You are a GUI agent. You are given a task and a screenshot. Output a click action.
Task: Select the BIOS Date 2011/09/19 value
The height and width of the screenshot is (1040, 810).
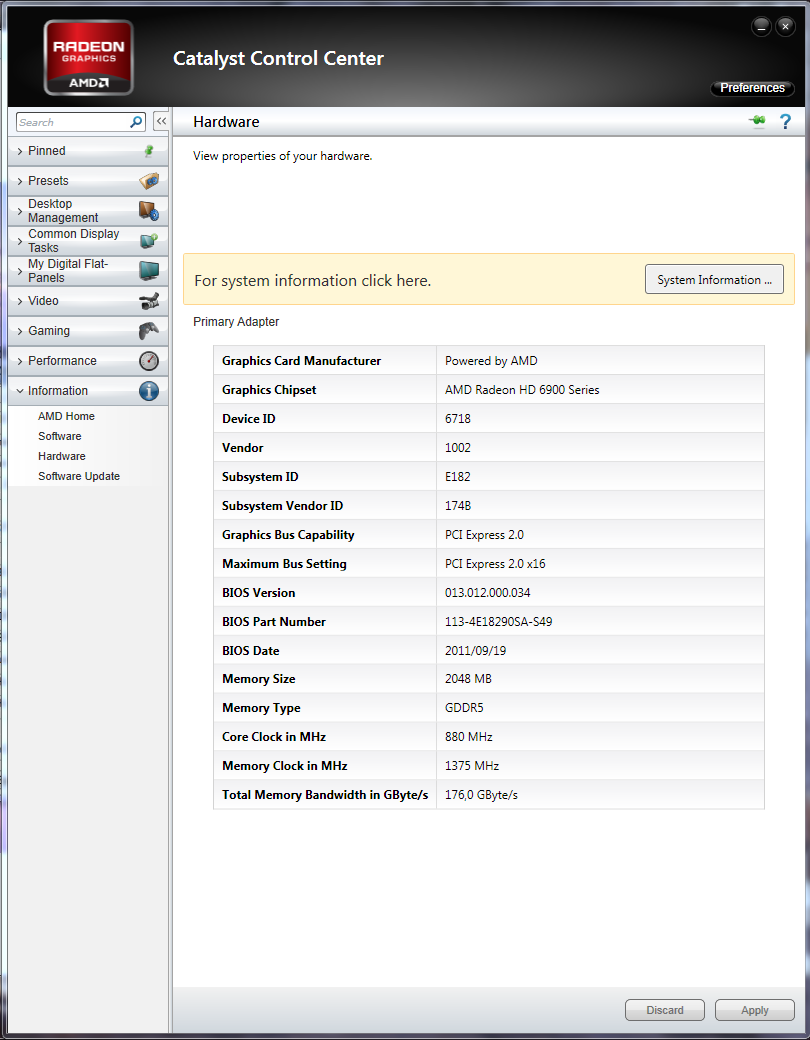[x=475, y=651]
